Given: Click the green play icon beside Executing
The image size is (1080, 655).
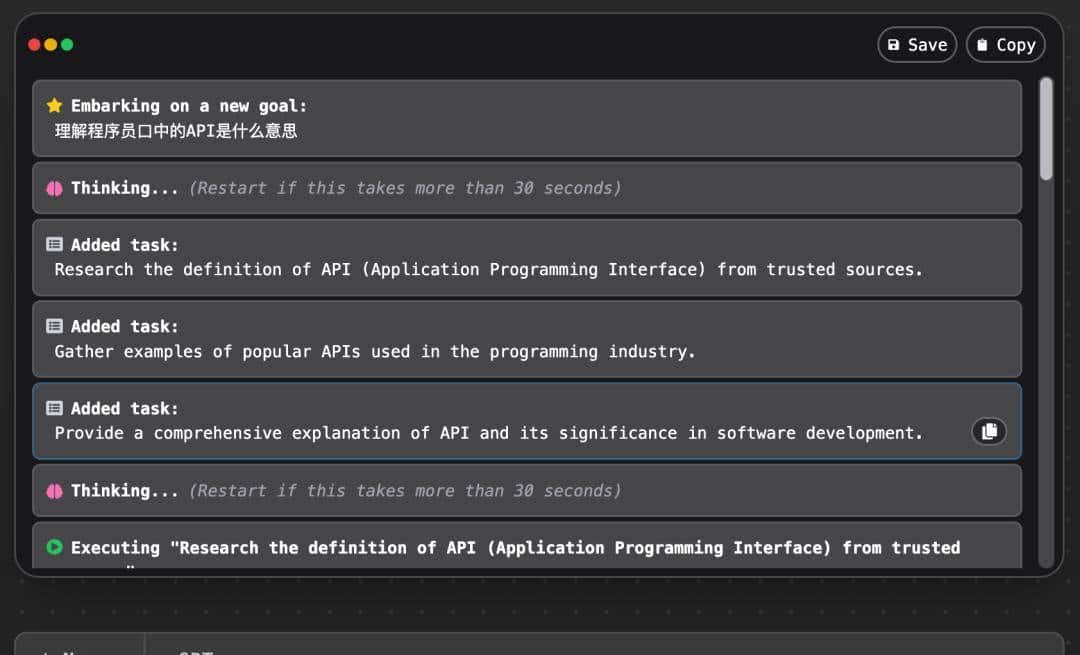Looking at the screenshot, I should [x=55, y=548].
